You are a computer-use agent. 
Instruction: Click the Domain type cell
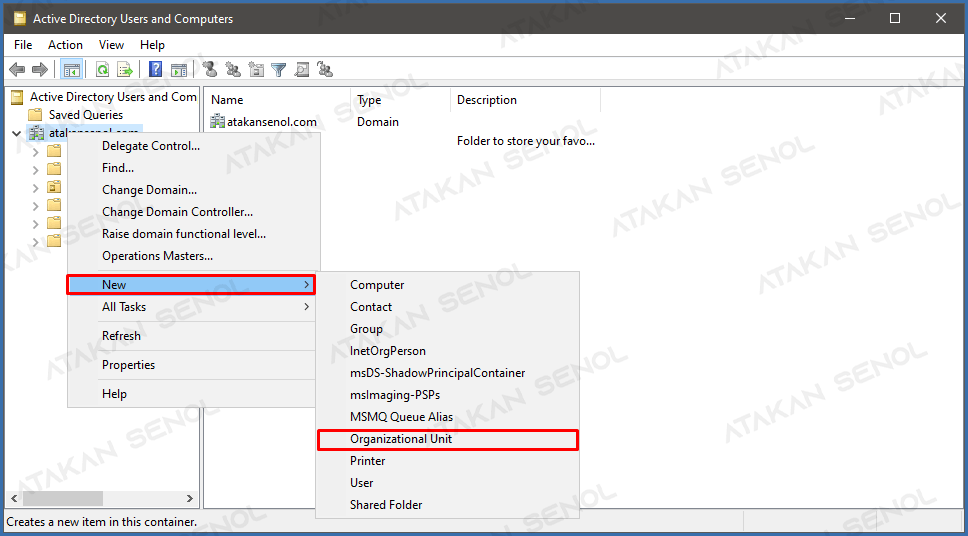click(x=378, y=122)
